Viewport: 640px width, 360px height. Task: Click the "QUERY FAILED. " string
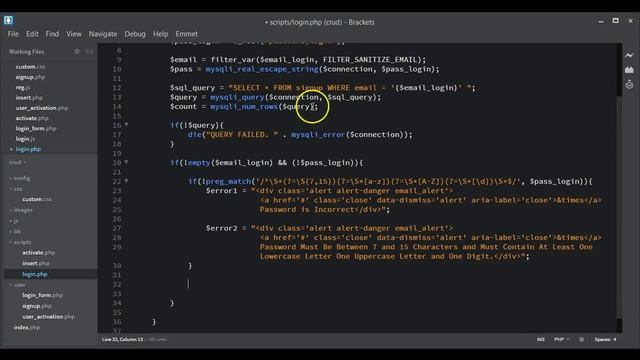pos(242,134)
